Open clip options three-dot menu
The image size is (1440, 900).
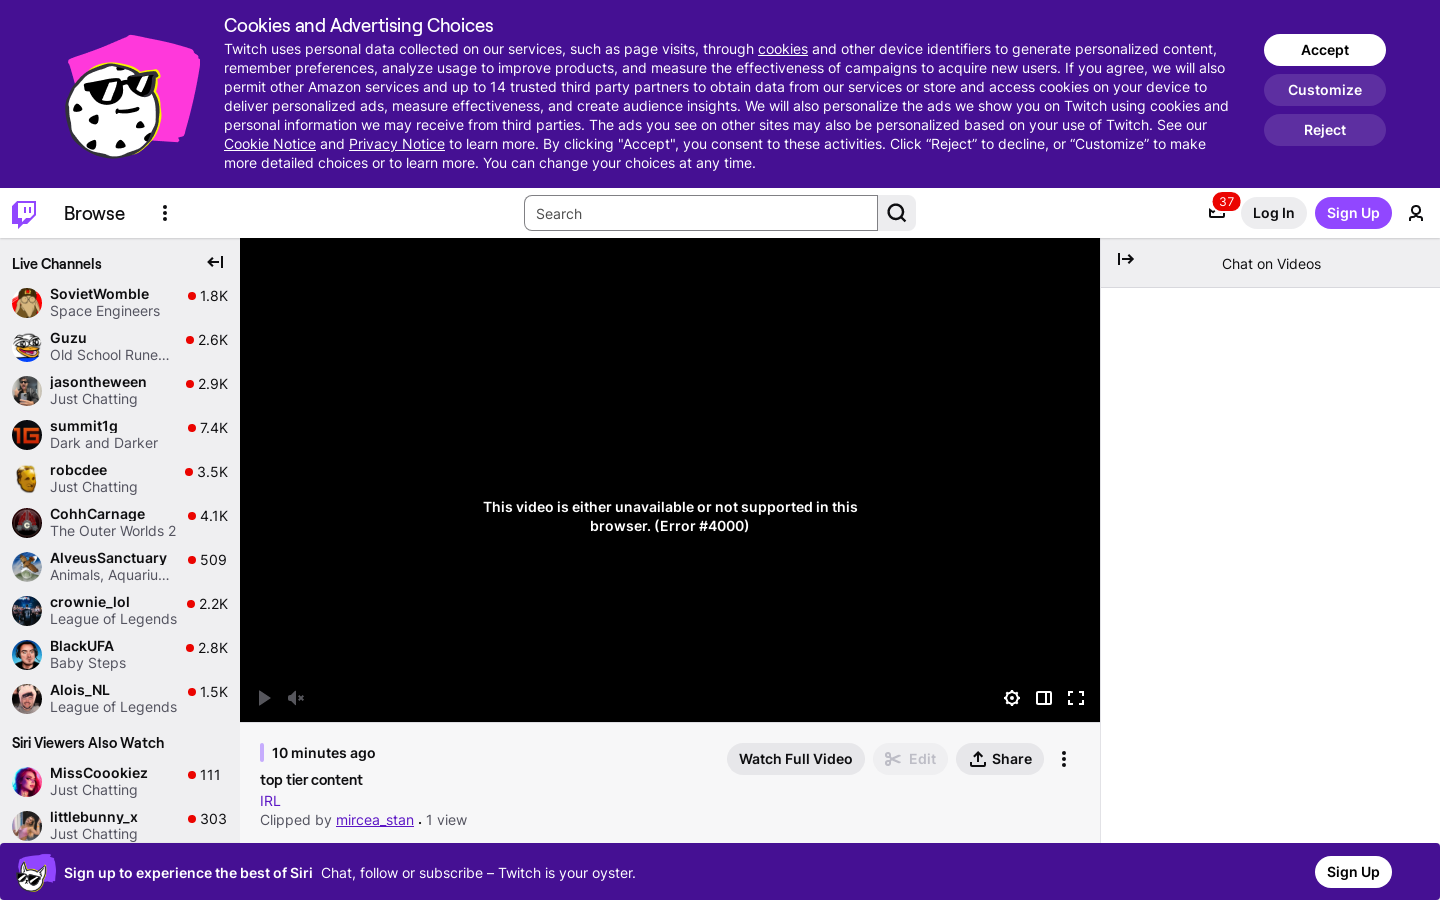point(1064,759)
